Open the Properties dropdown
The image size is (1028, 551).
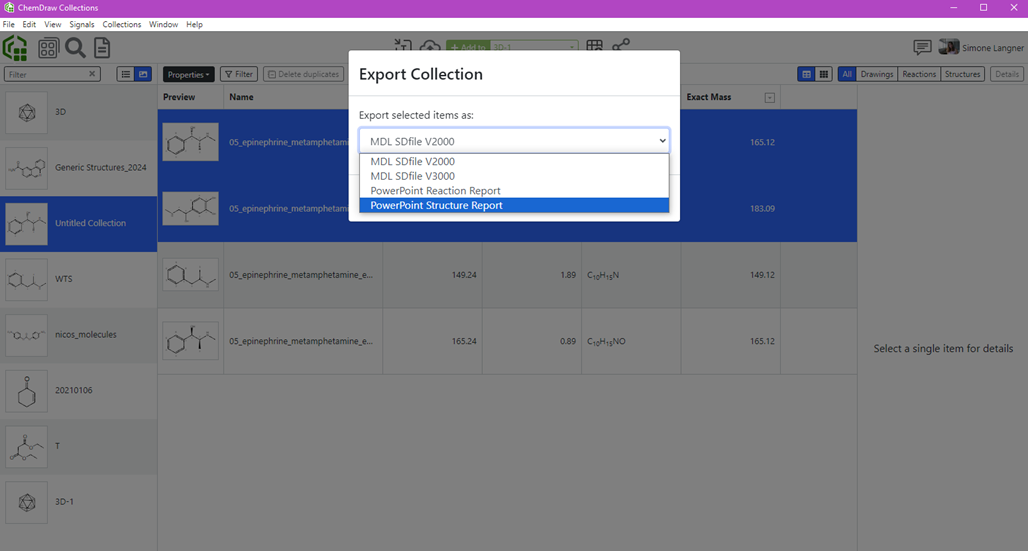[188, 74]
